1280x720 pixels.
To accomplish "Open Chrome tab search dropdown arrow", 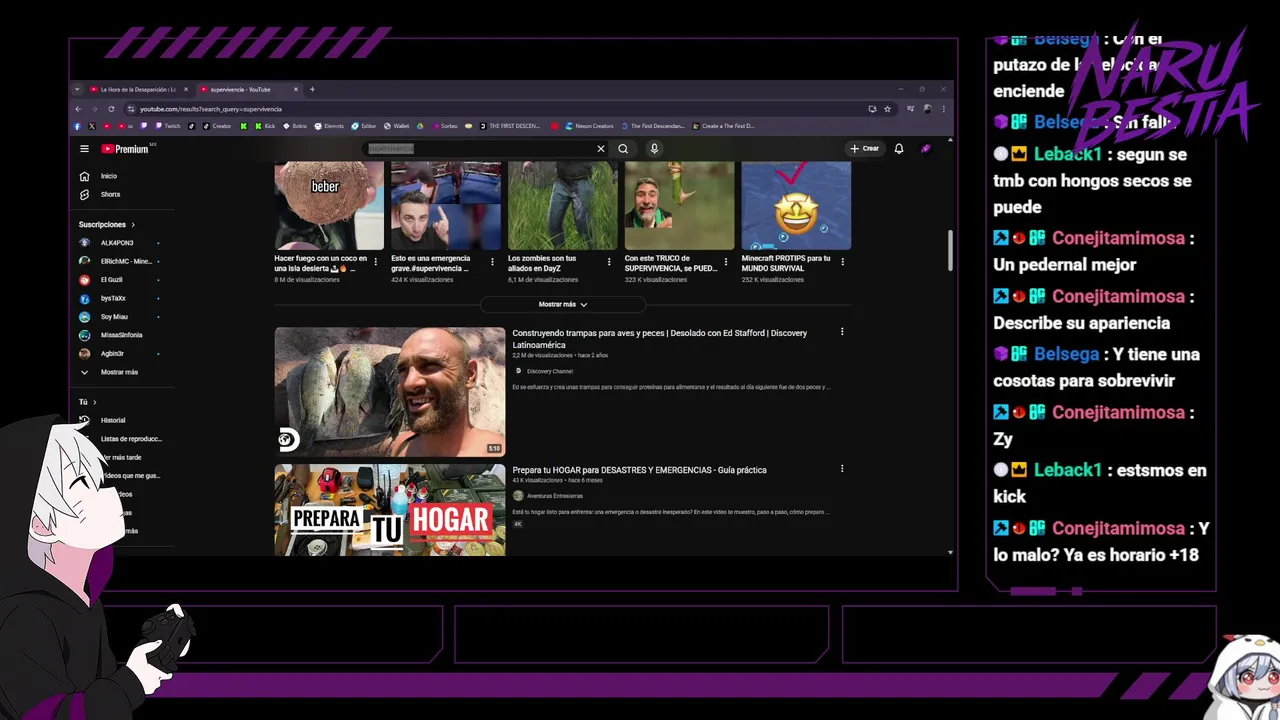I will [78, 89].
